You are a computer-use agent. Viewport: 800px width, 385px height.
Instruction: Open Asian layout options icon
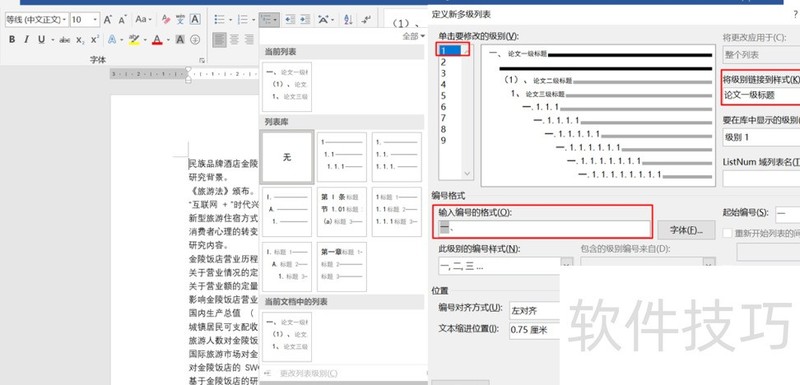click(323, 19)
